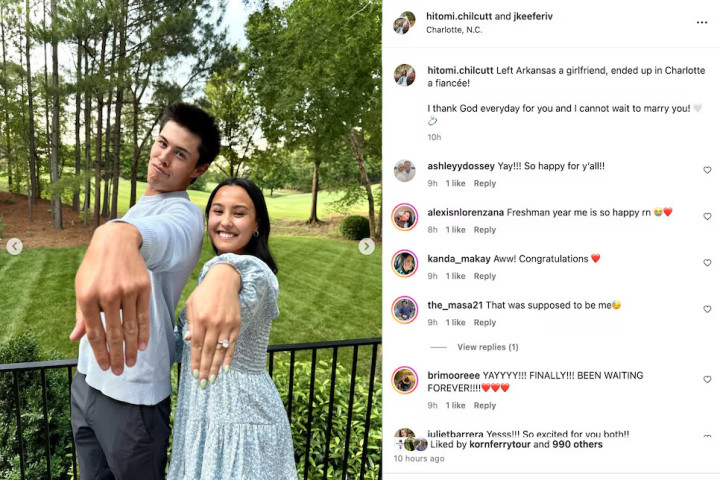Viewport: 720px width, 480px height.
Task: View alexisnlorenzana's story avatar
Action: pos(405,217)
